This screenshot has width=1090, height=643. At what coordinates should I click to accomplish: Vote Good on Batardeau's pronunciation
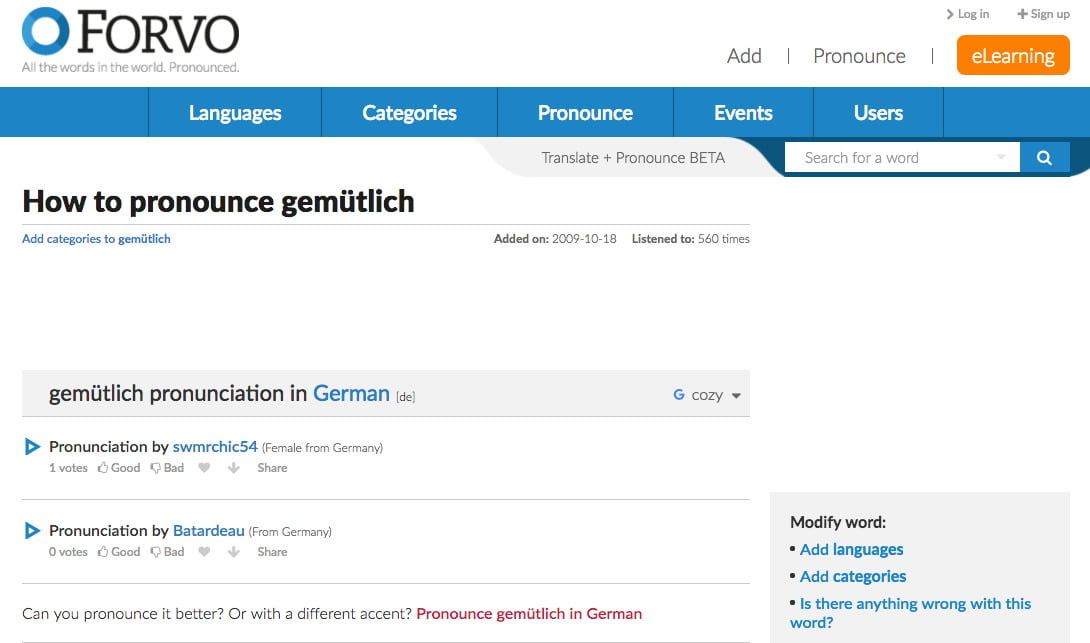click(119, 552)
